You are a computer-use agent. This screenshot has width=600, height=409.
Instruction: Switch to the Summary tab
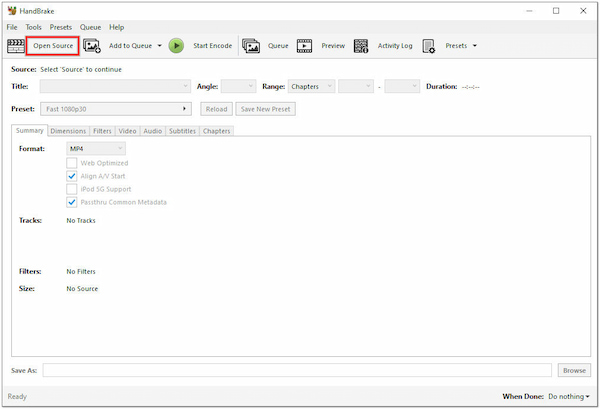pos(29,130)
